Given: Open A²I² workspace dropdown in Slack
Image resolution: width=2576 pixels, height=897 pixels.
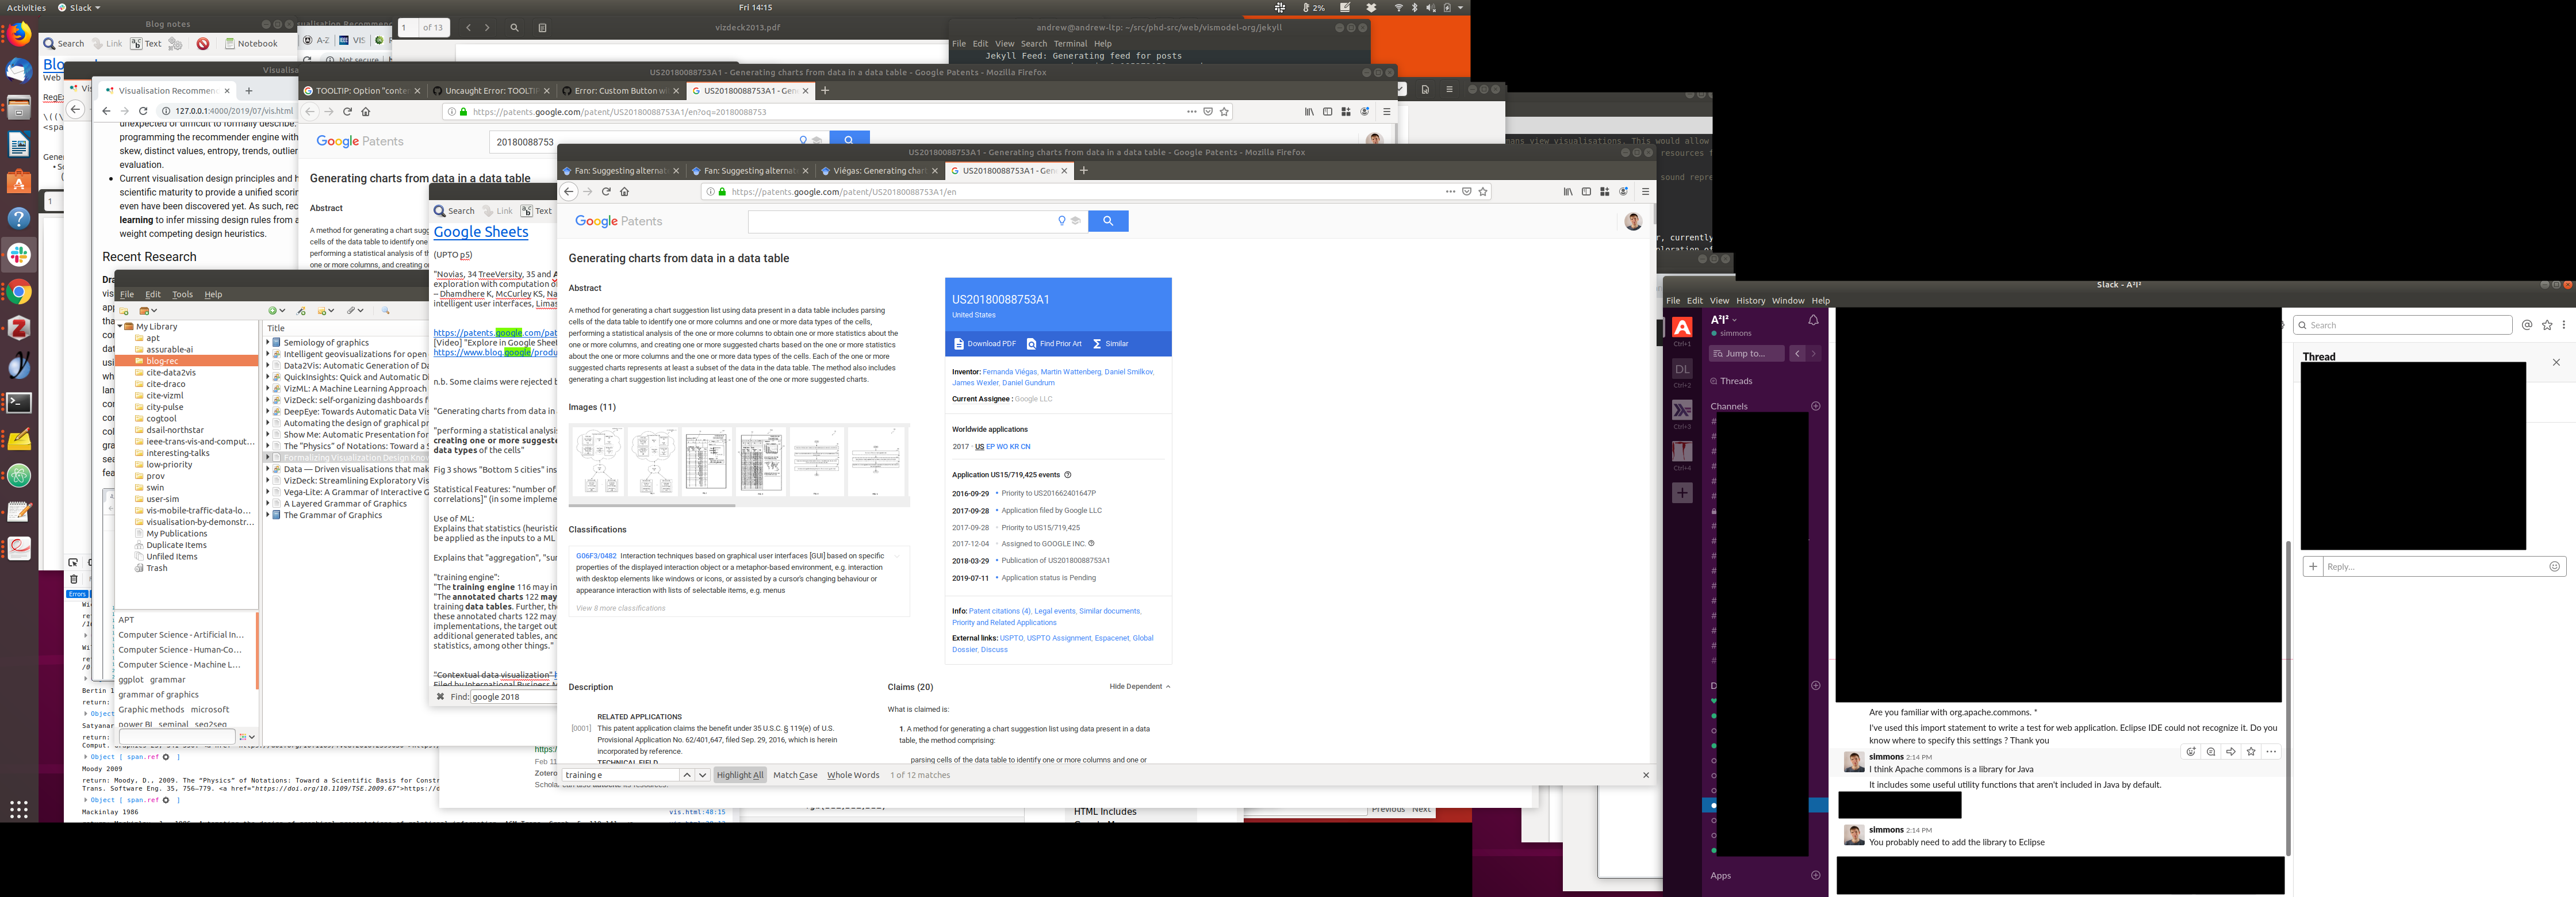Looking at the screenshot, I should click(x=1724, y=320).
